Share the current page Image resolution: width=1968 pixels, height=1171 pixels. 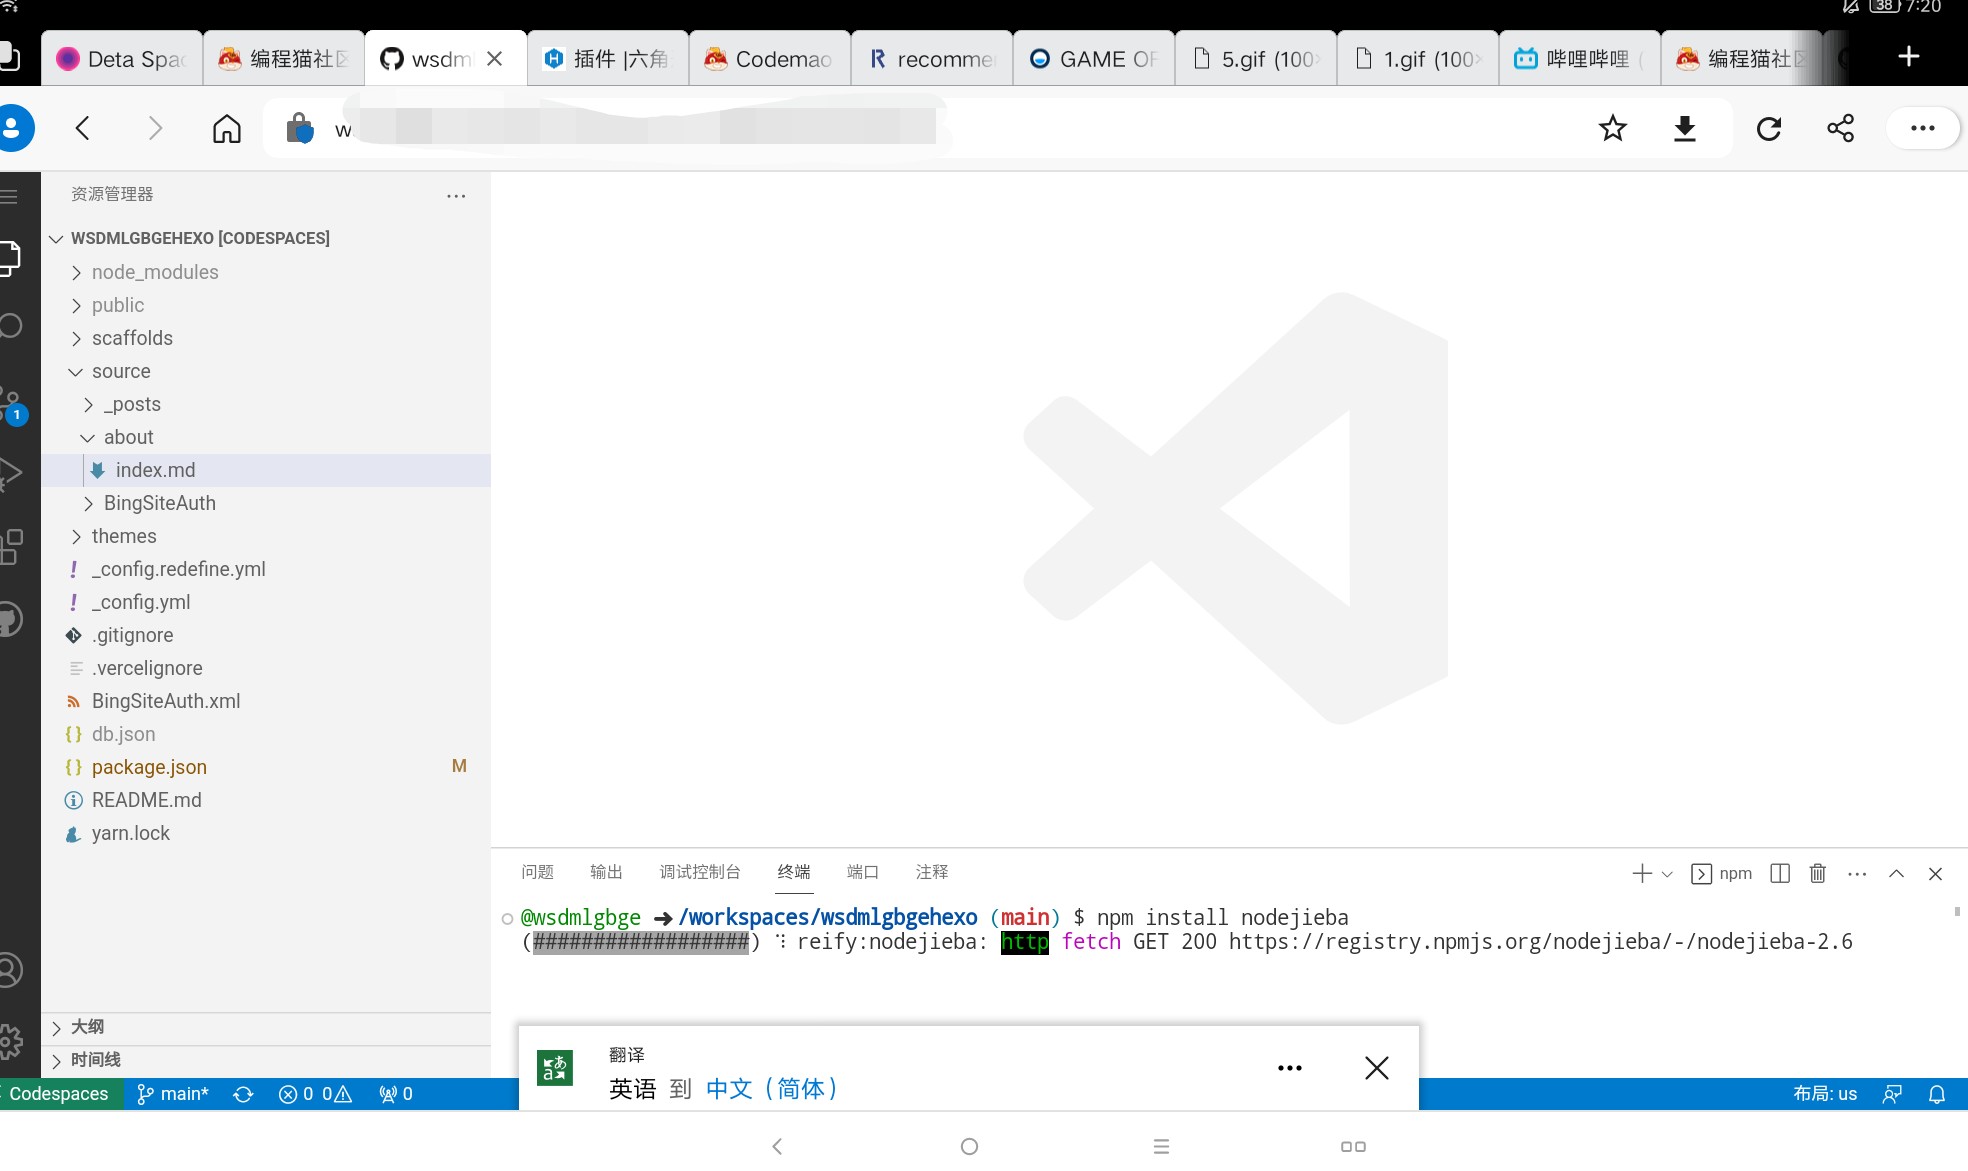point(1840,128)
